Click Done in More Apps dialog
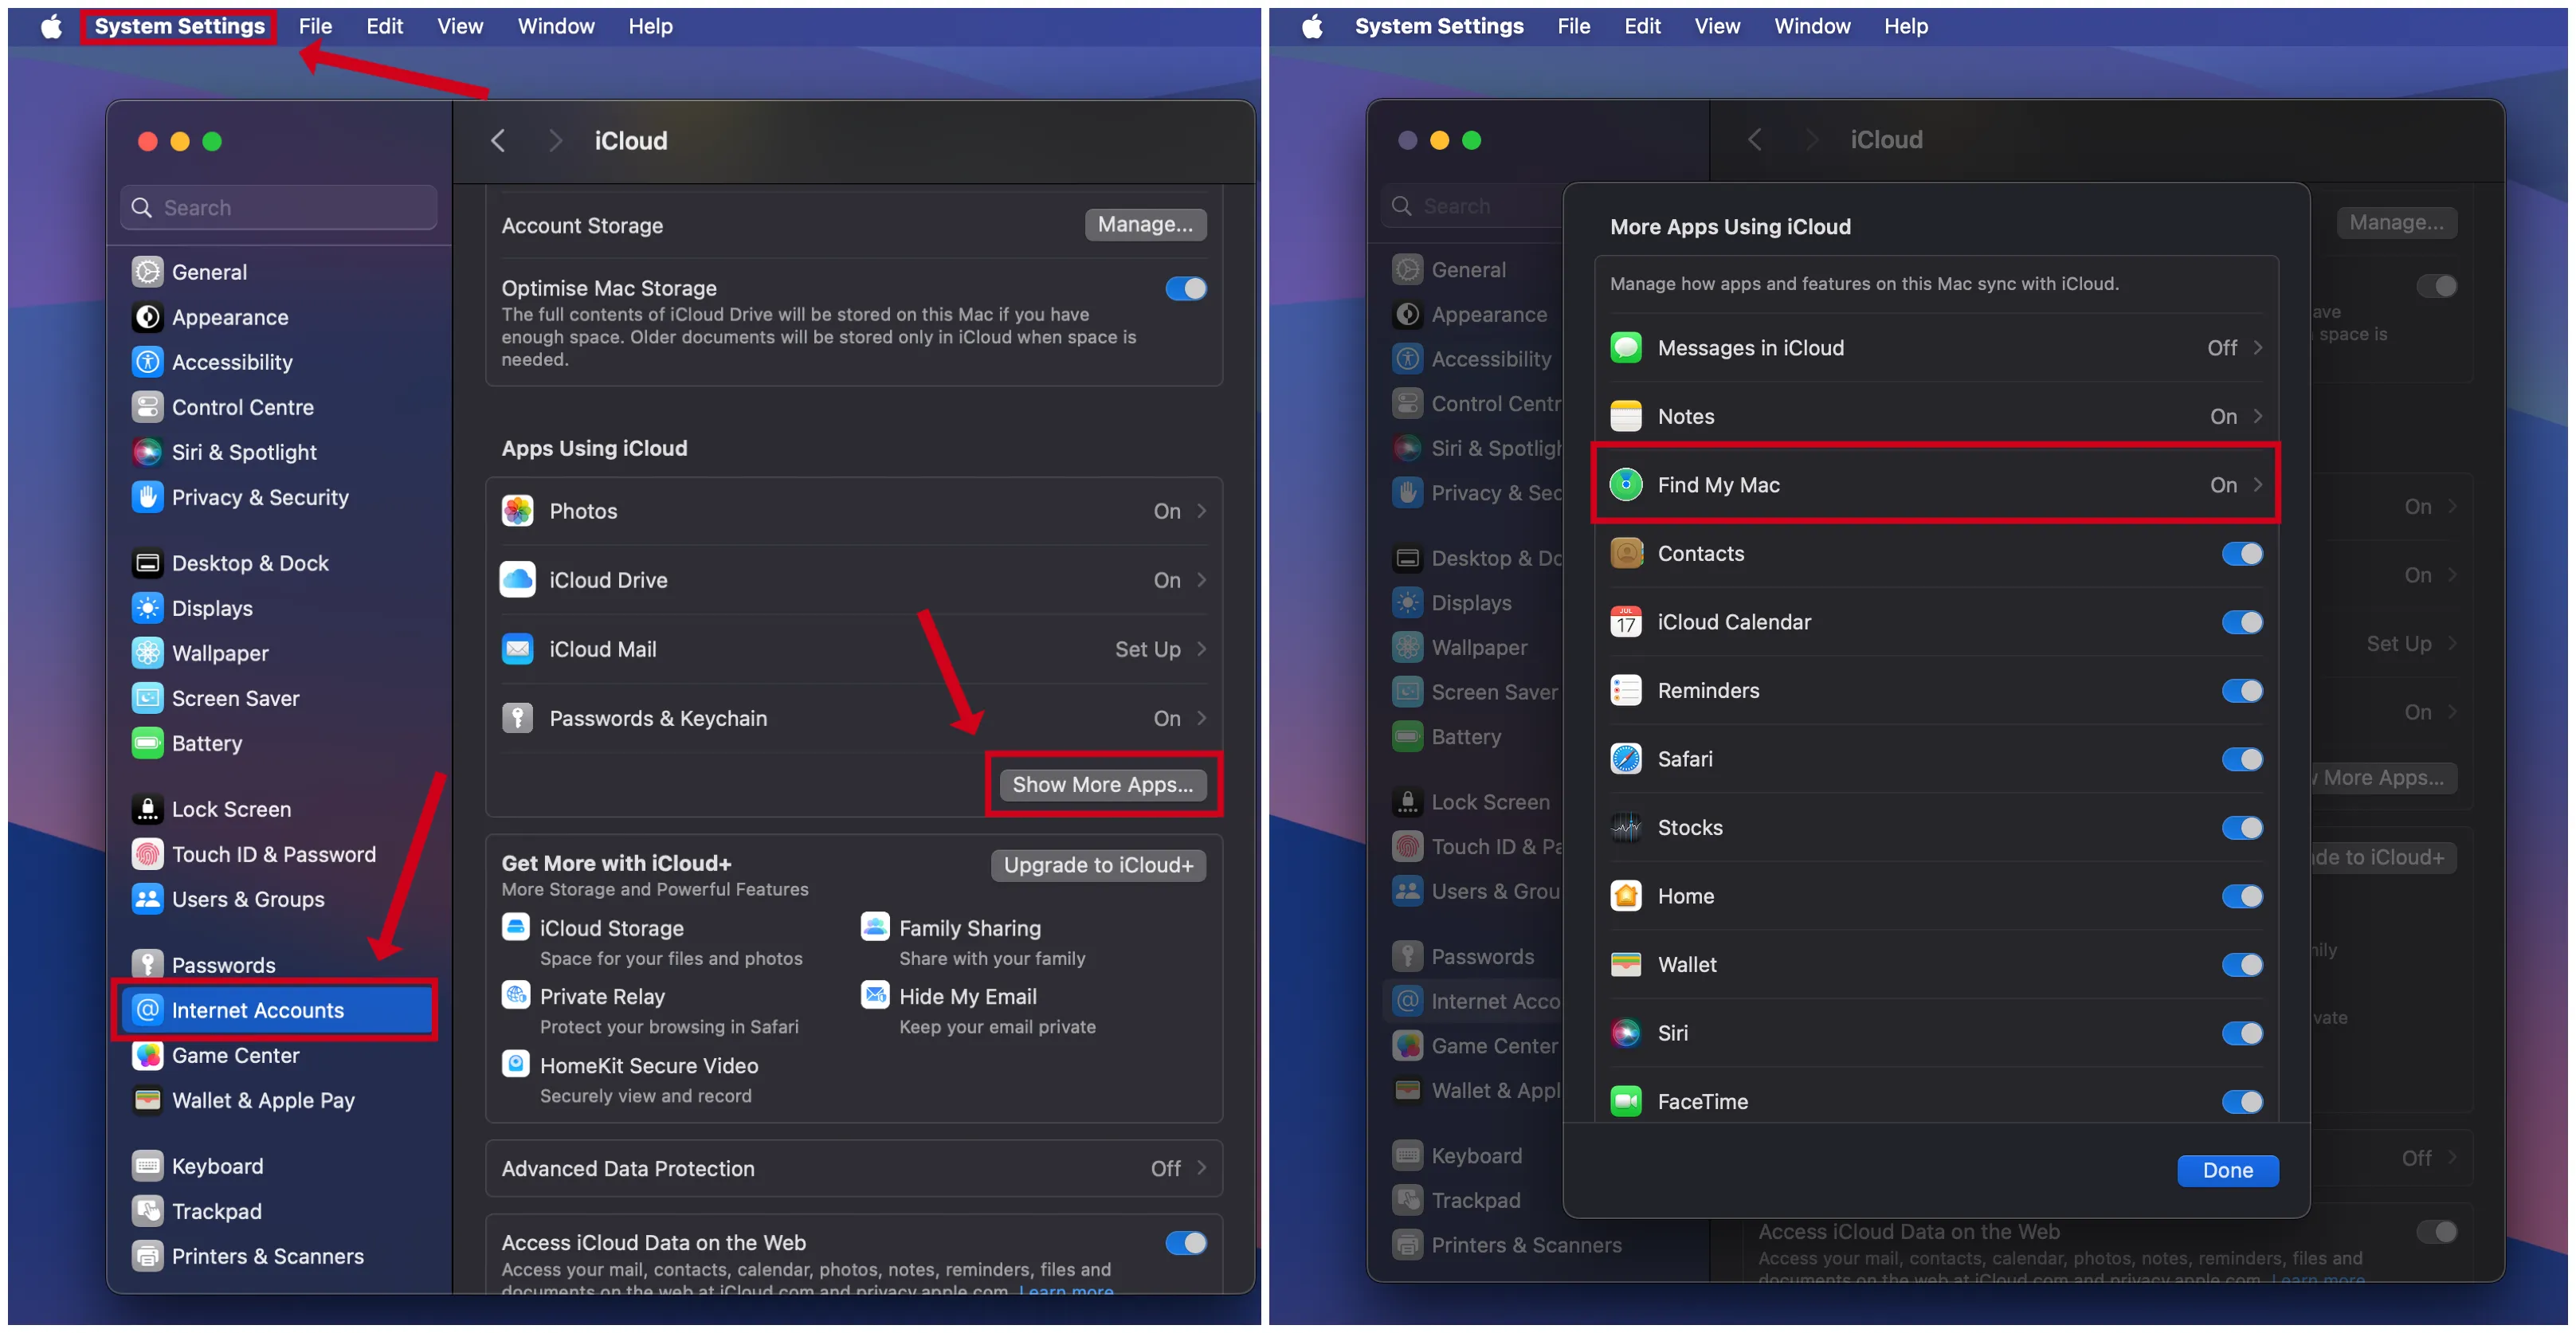This screenshot has width=2576, height=1333. pos(2228,1170)
